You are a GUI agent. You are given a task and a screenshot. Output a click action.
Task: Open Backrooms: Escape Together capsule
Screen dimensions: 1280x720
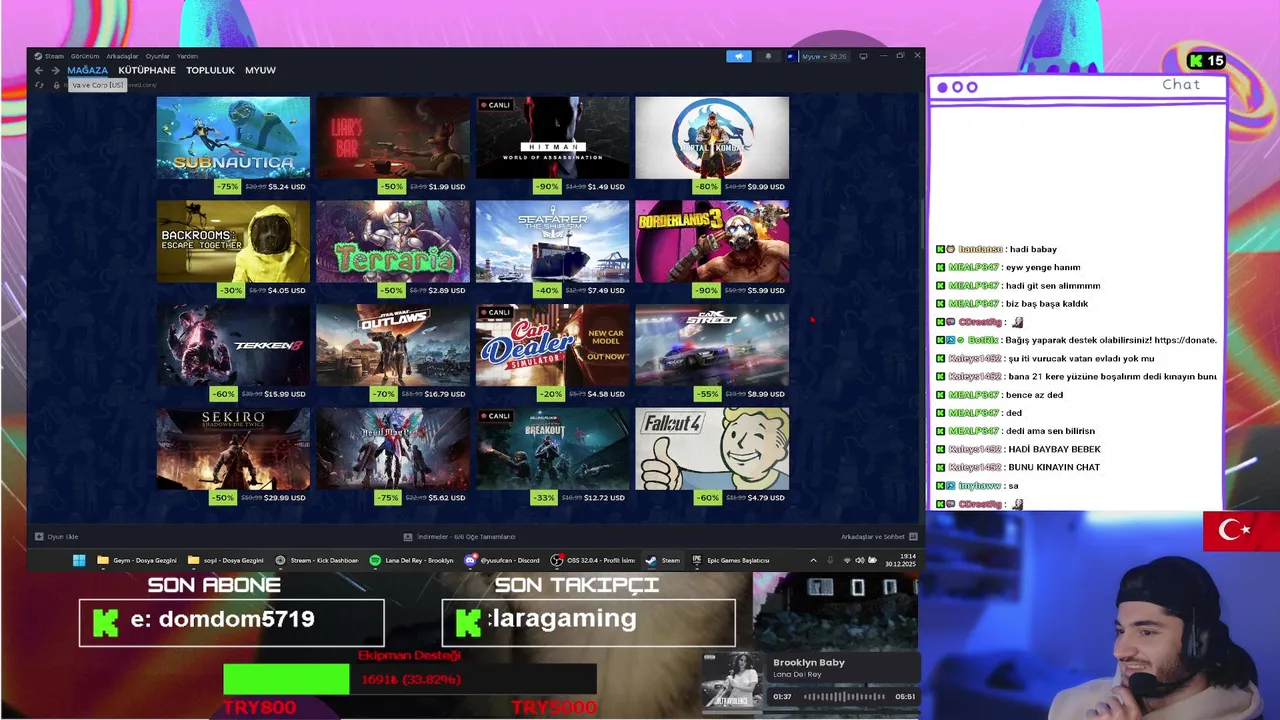233,241
